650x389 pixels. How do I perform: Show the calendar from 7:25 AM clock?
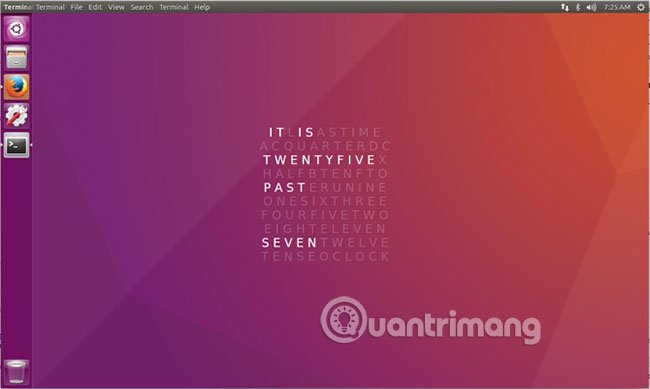tap(617, 7)
